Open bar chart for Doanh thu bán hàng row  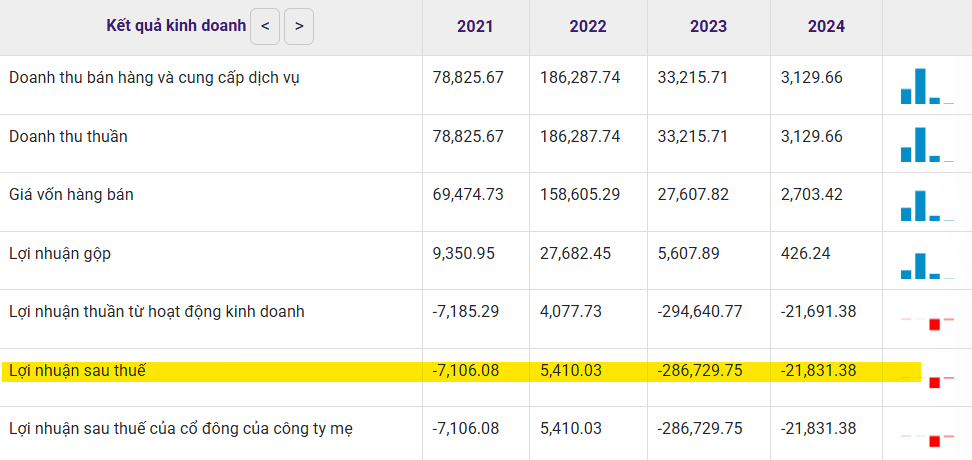(x=927, y=86)
